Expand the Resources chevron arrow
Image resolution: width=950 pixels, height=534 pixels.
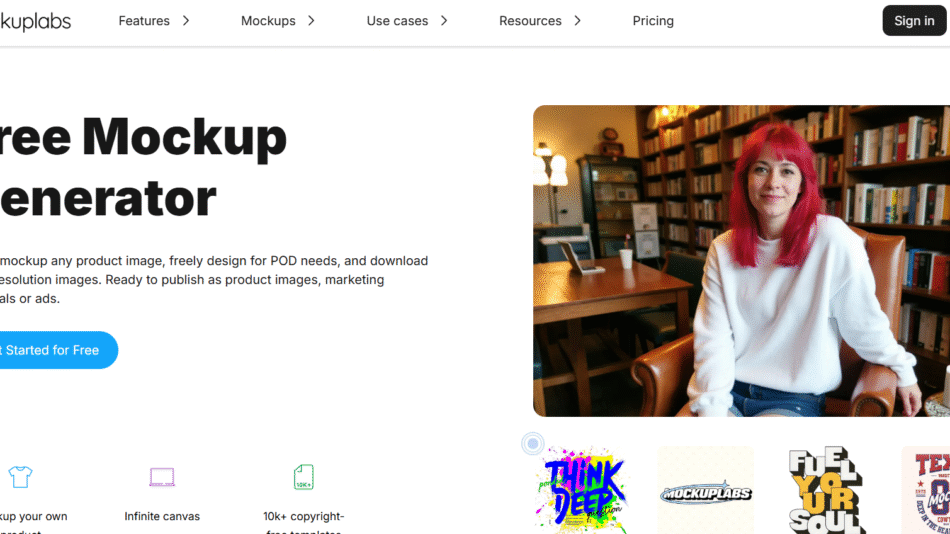pos(577,21)
